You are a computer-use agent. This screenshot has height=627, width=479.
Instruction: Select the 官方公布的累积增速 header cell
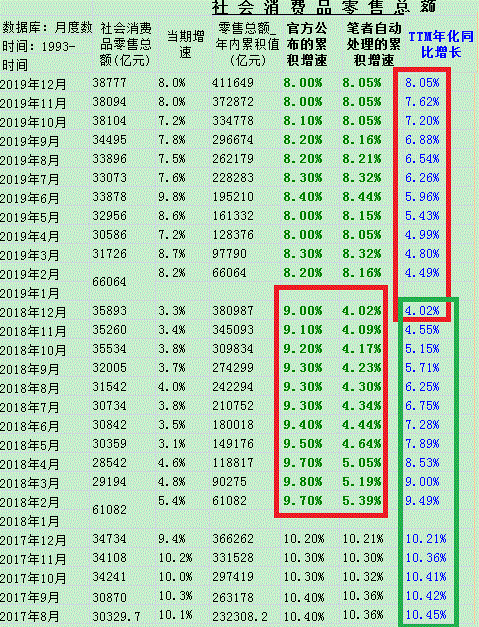coord(307,44)
